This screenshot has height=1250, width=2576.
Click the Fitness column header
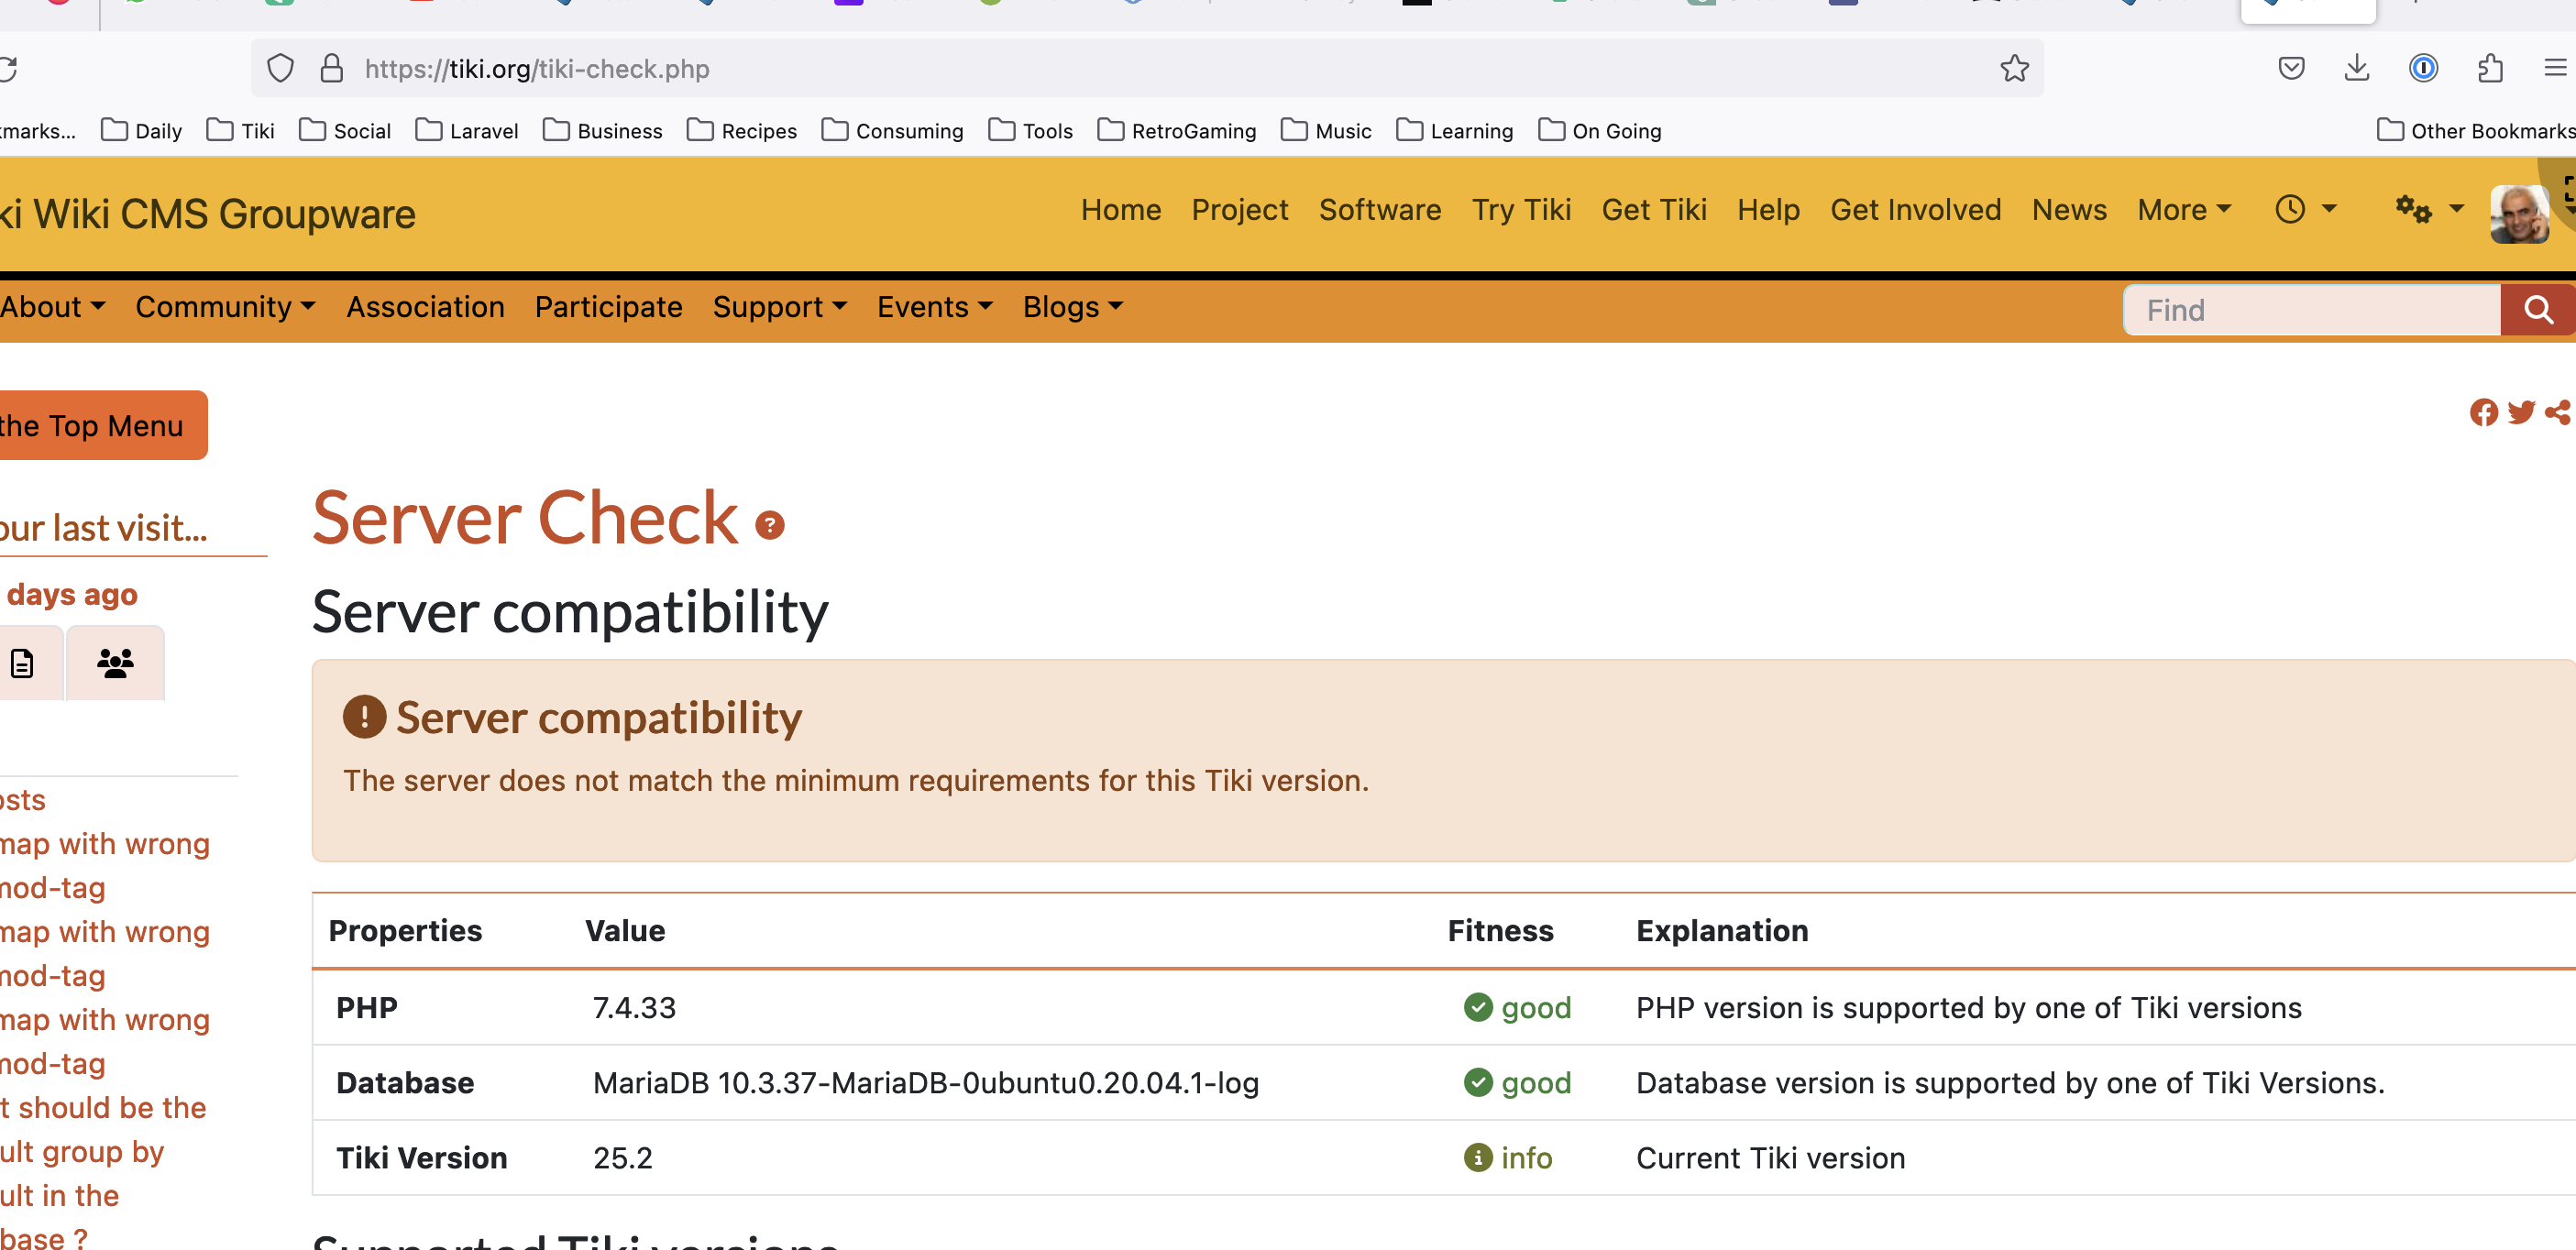[1500, 930]
